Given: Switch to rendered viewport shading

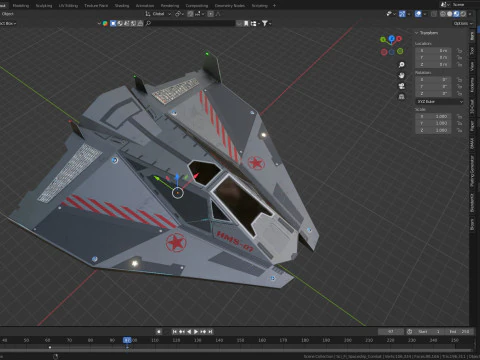Looking at the screenshot, I should tap(463, 14).
